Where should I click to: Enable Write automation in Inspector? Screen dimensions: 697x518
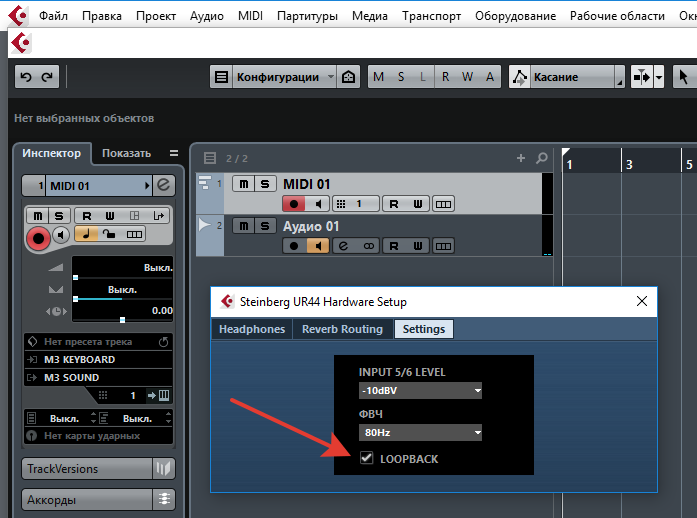(x=110, y=216)
